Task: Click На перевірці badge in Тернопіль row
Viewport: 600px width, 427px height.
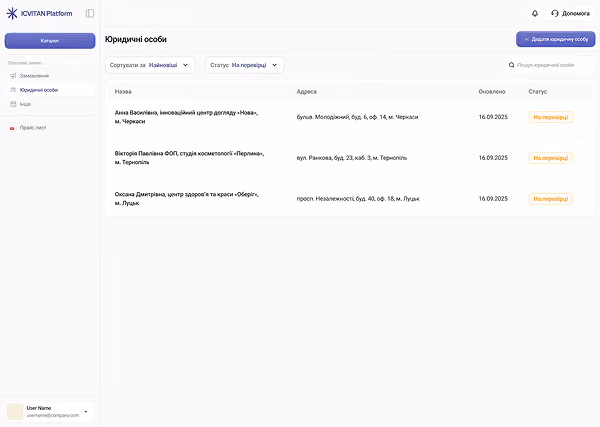Action: [x=551, y=158]
